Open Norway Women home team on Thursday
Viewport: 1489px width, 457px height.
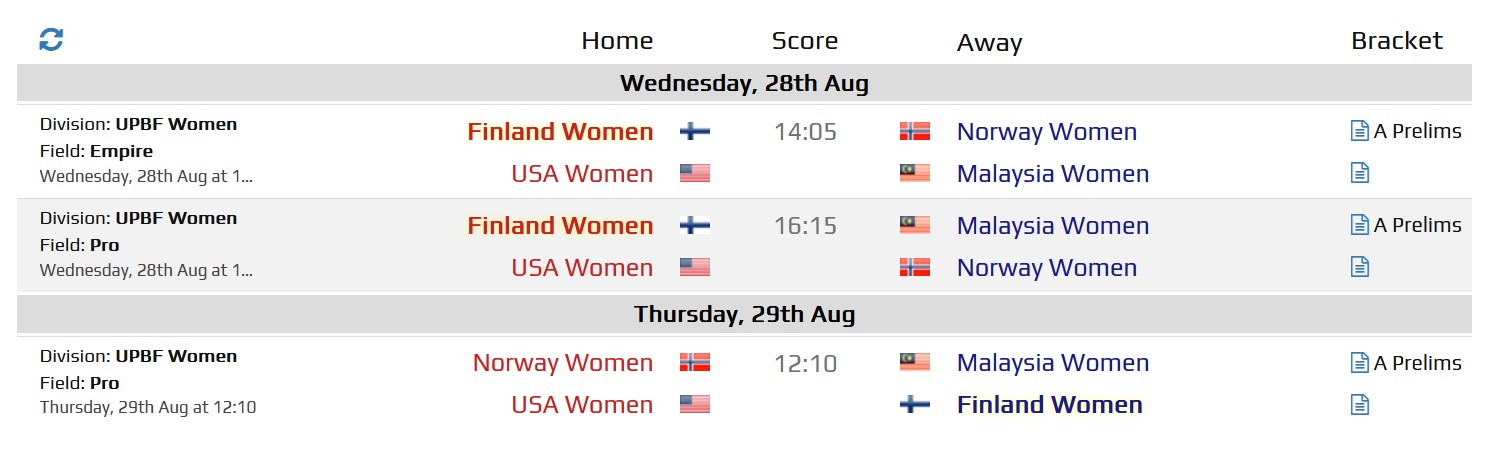tap(563, 362)
